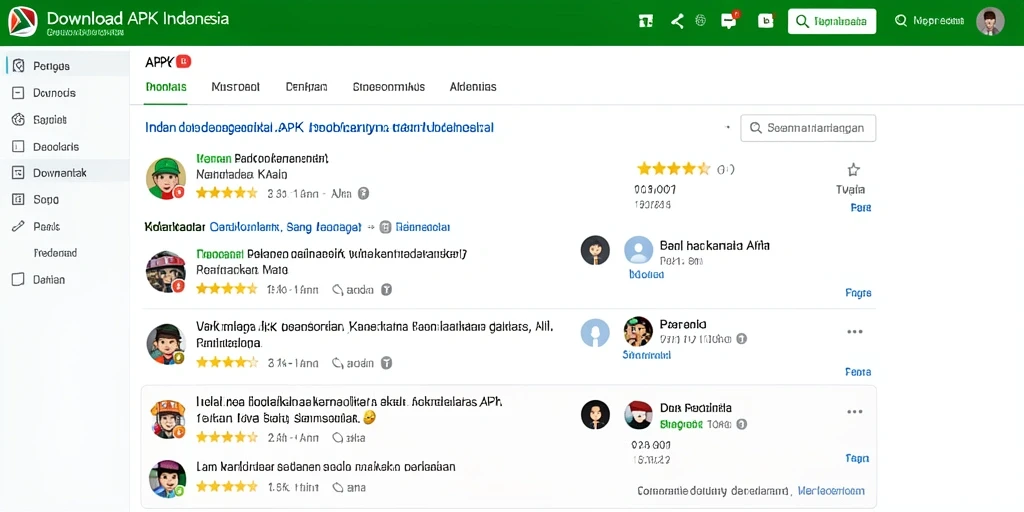Click the 'Deoolaris' sidebar icon

point(19,146)
